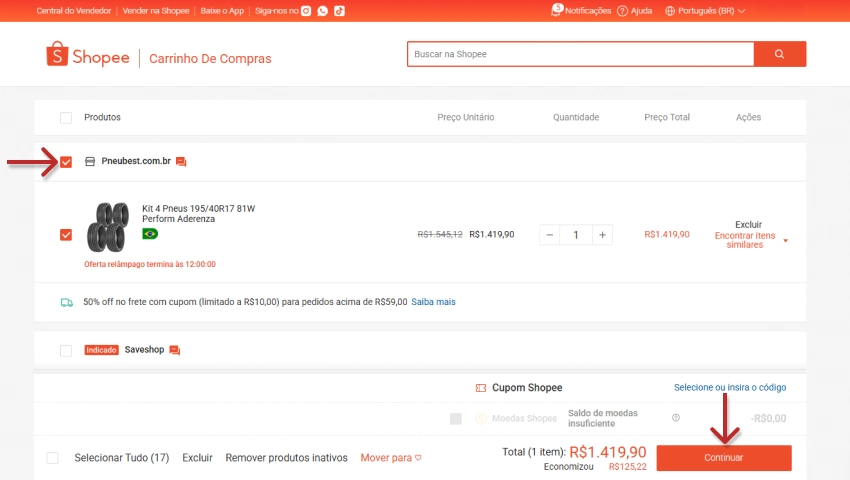Open chat with Pneubest.com.br seller

[181, 162]
